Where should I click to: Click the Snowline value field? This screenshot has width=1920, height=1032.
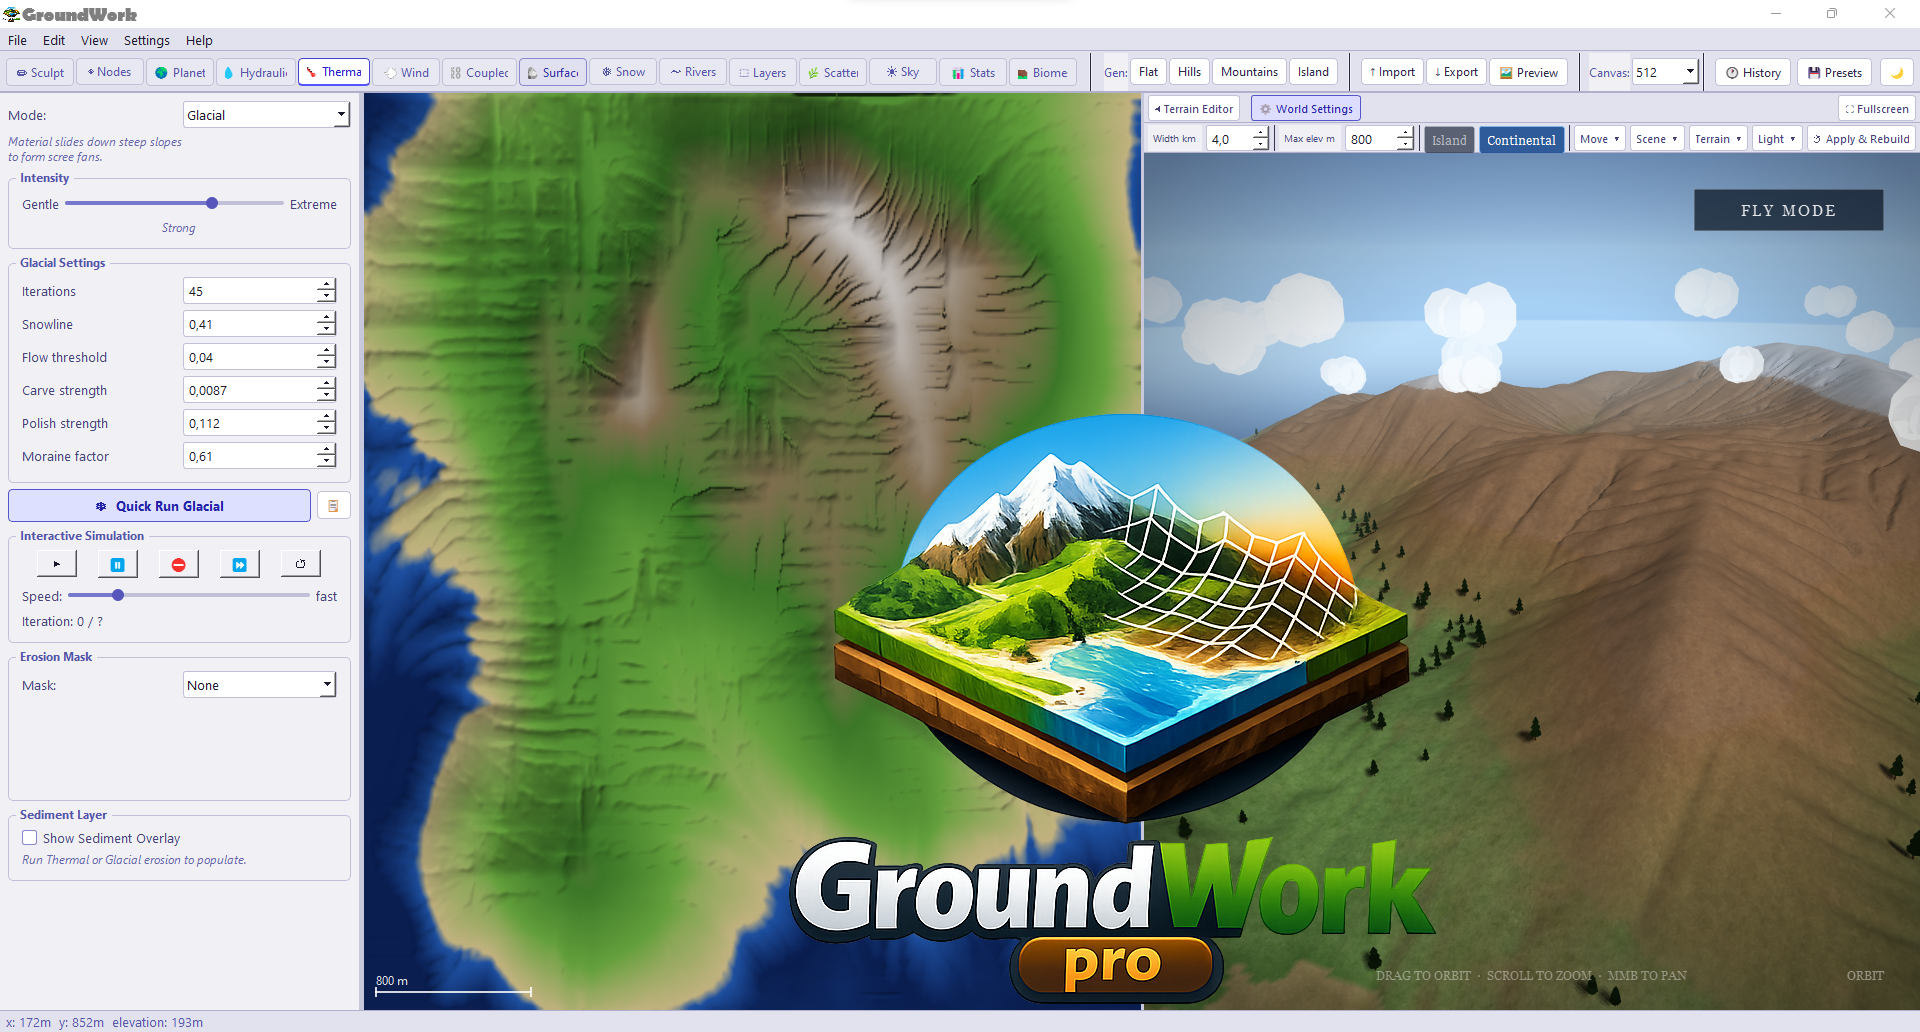coord(250,324)
